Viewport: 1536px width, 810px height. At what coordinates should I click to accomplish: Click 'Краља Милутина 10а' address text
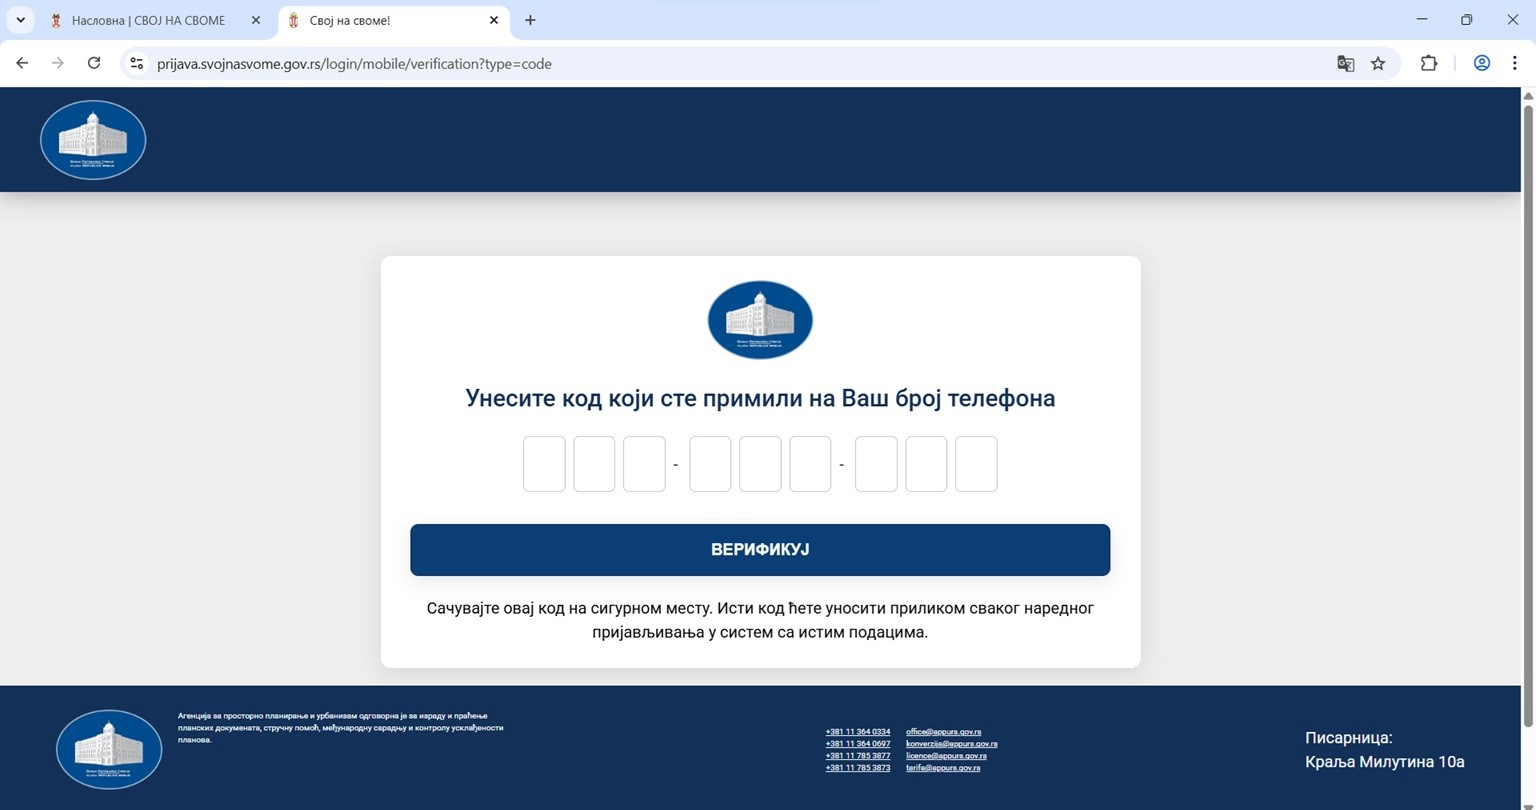[x=1384, y=762]
